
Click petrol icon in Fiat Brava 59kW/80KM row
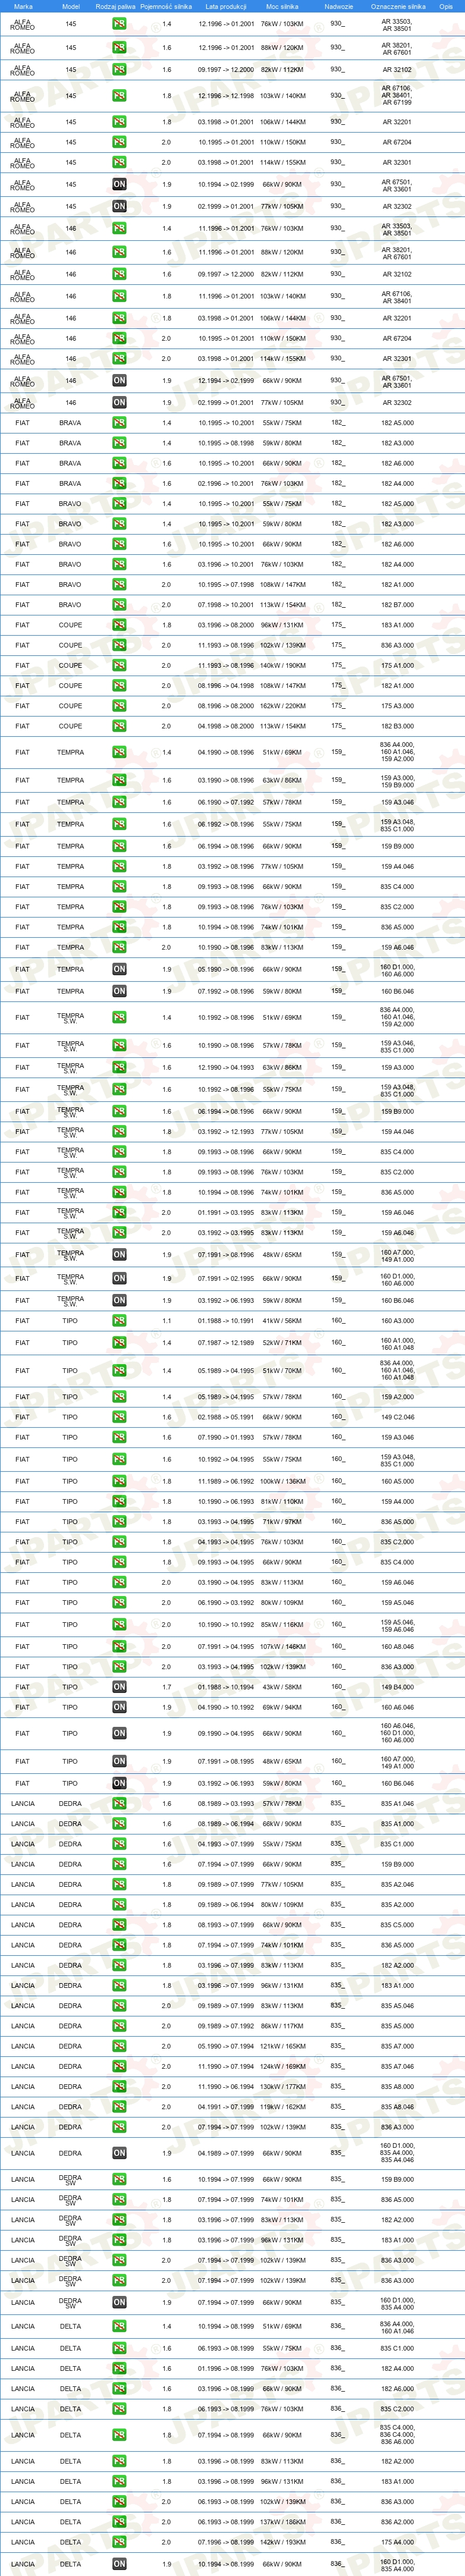pyautogui.click(x=119, y=443)
